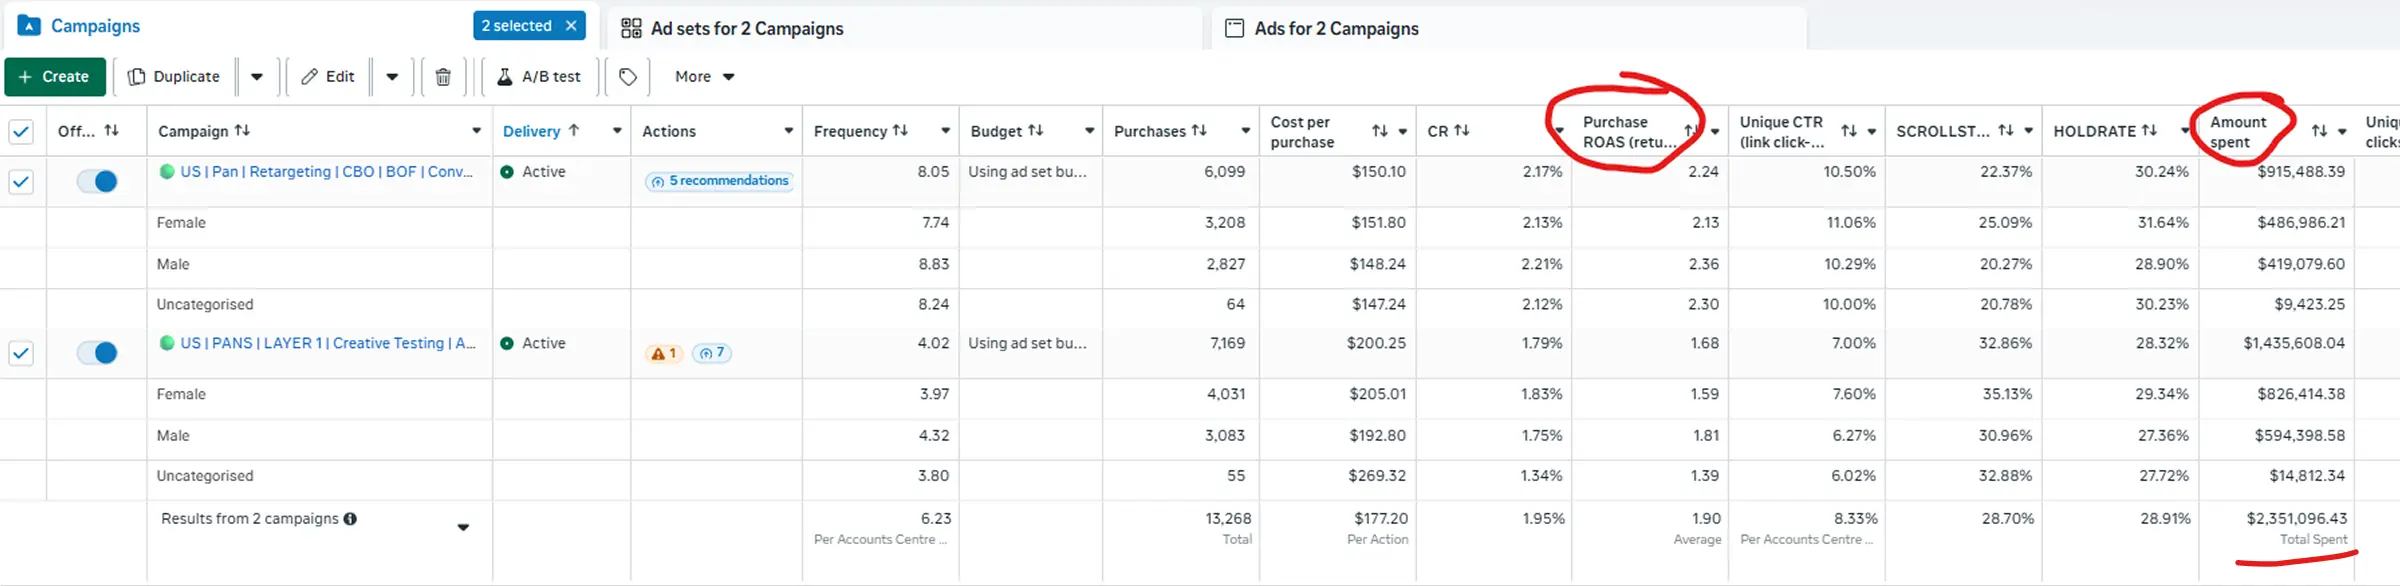Click the tag label icon

coord(628,77)
